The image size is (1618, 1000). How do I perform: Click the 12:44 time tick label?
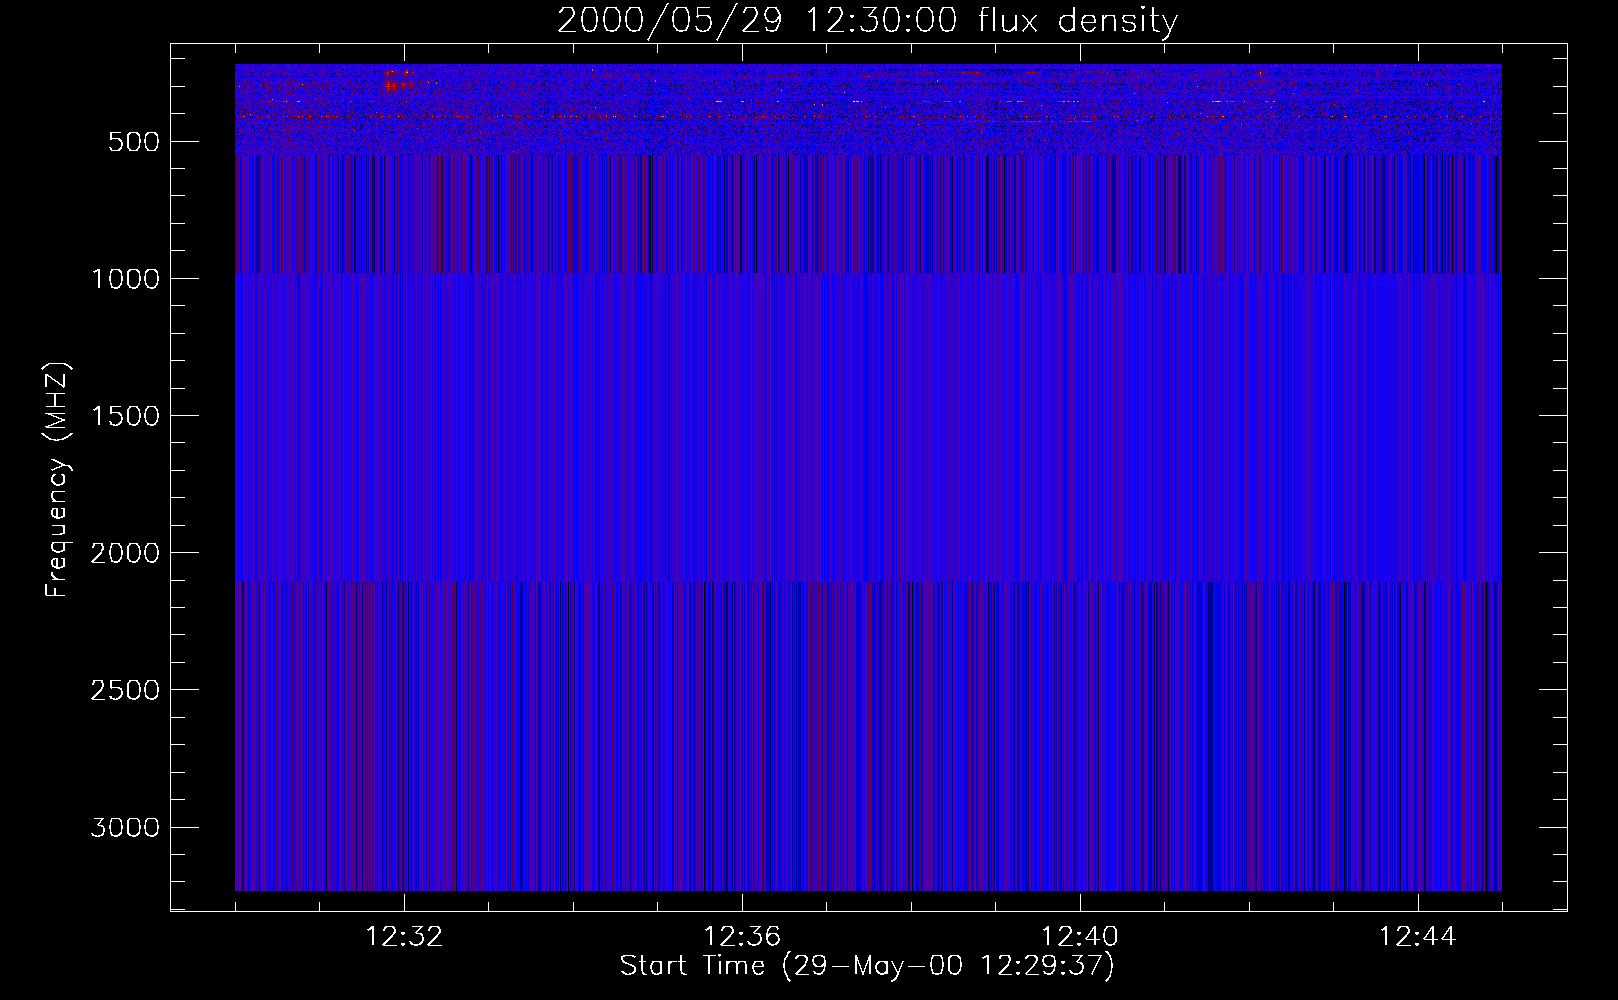(x=1418, y=937)
